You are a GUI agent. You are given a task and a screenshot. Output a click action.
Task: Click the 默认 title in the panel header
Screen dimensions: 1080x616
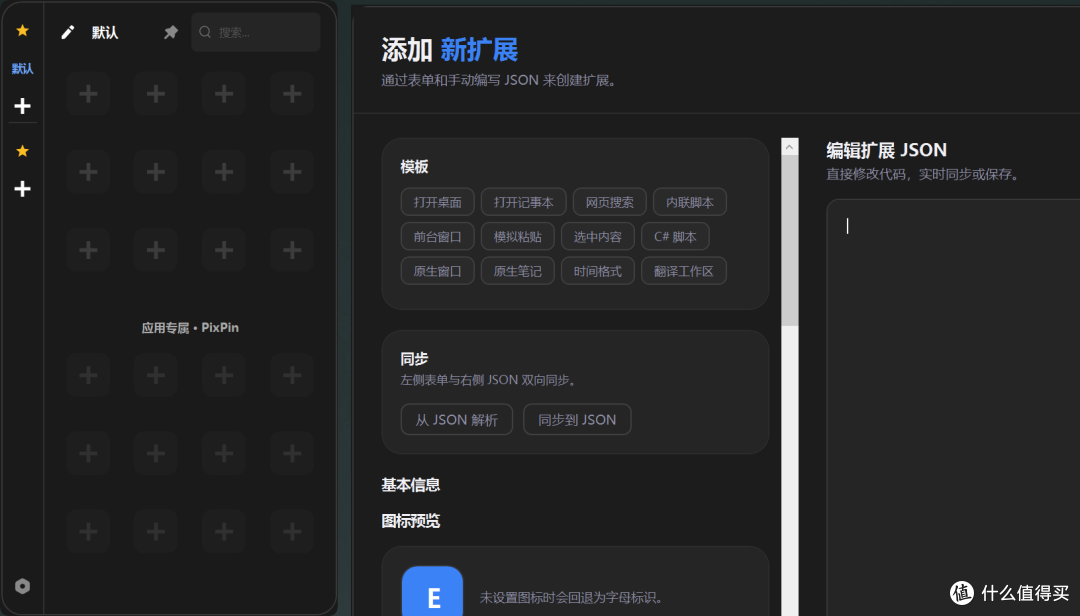coord(105,32)
